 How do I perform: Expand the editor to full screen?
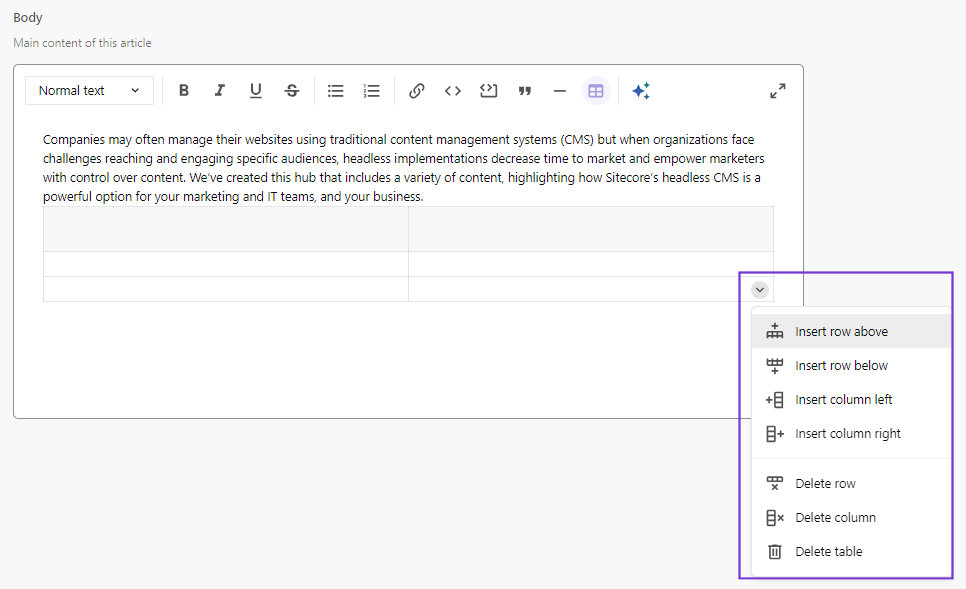click(x=777, y=91)
